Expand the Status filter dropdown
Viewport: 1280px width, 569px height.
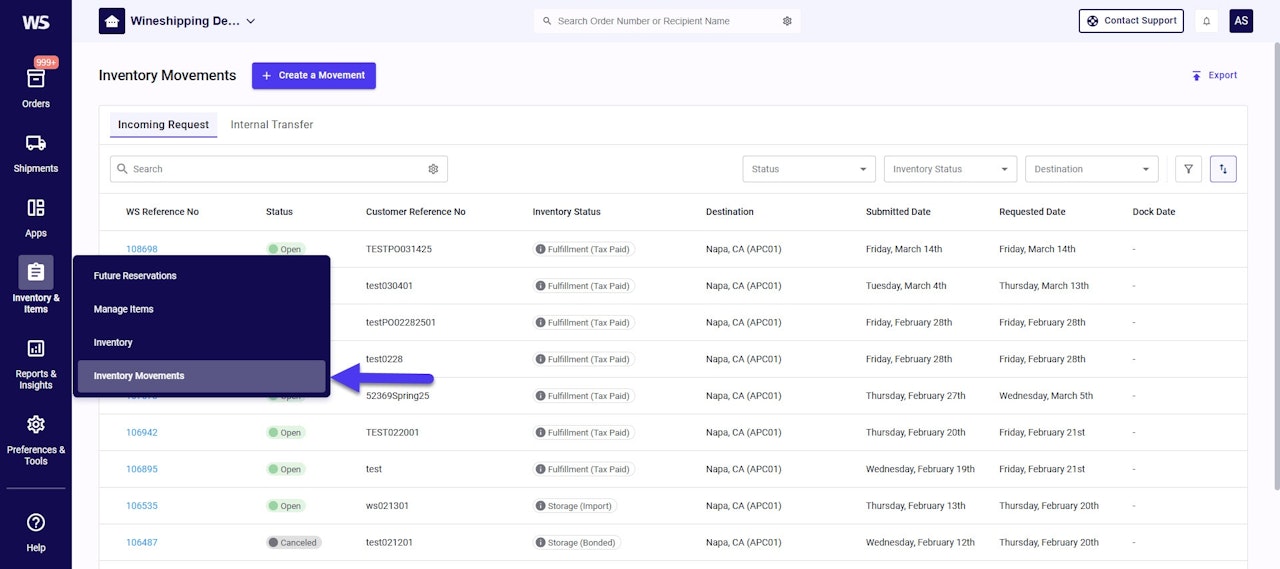click(808, 169)
